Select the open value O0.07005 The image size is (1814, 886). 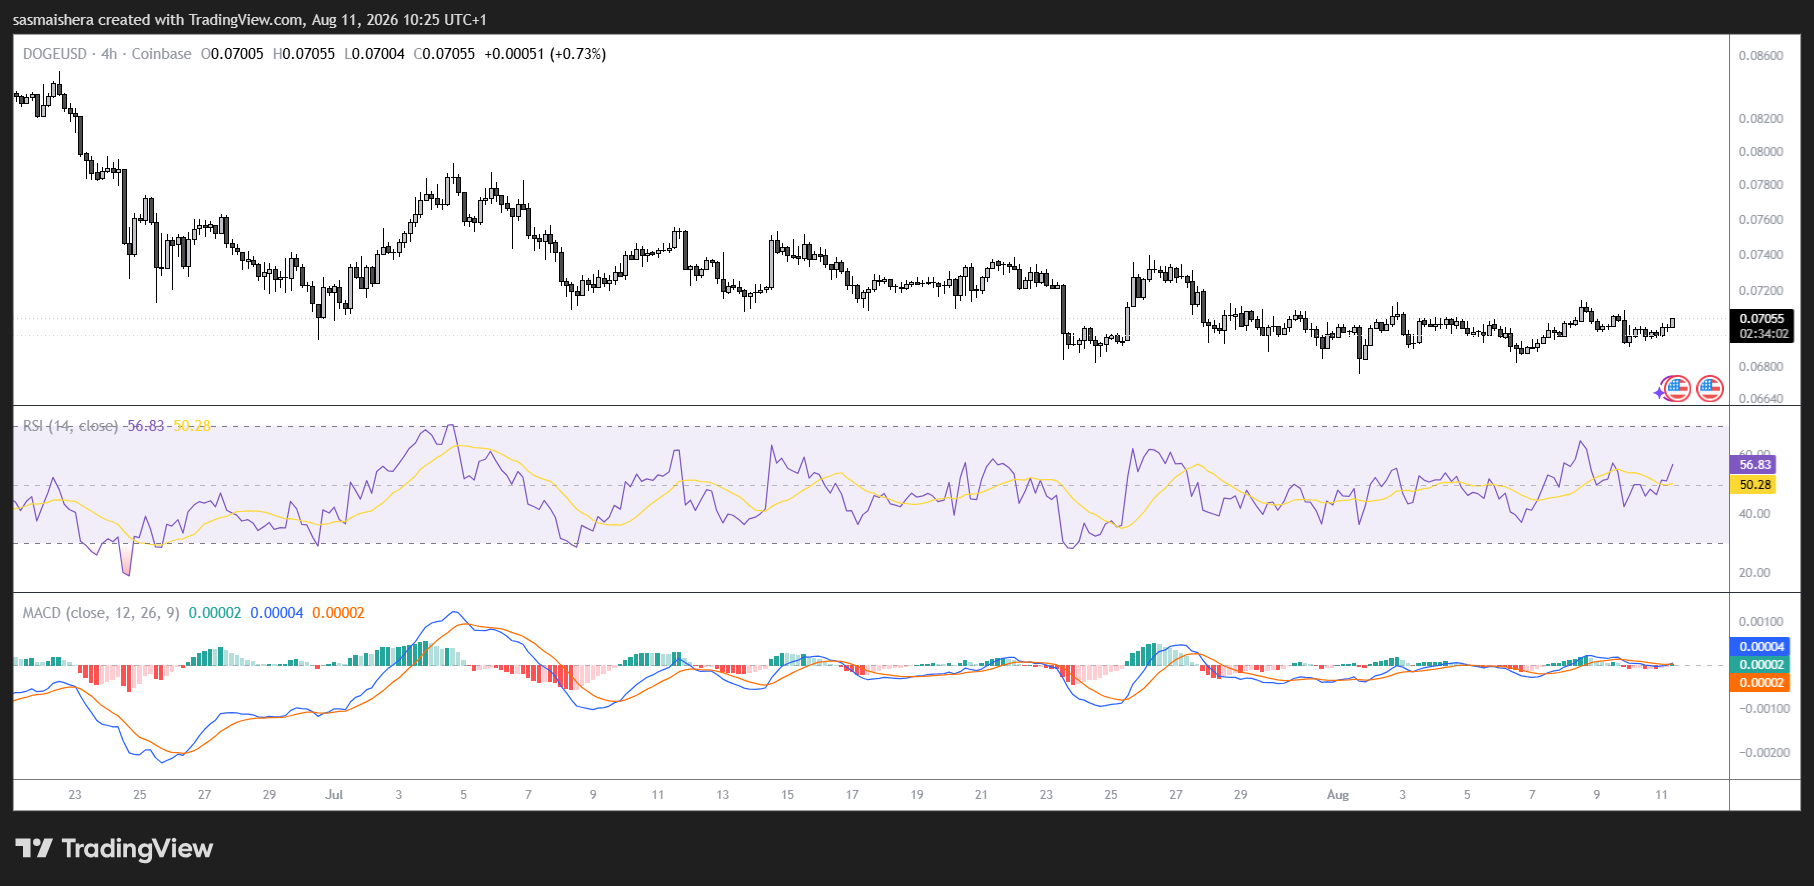pos(232,54)
